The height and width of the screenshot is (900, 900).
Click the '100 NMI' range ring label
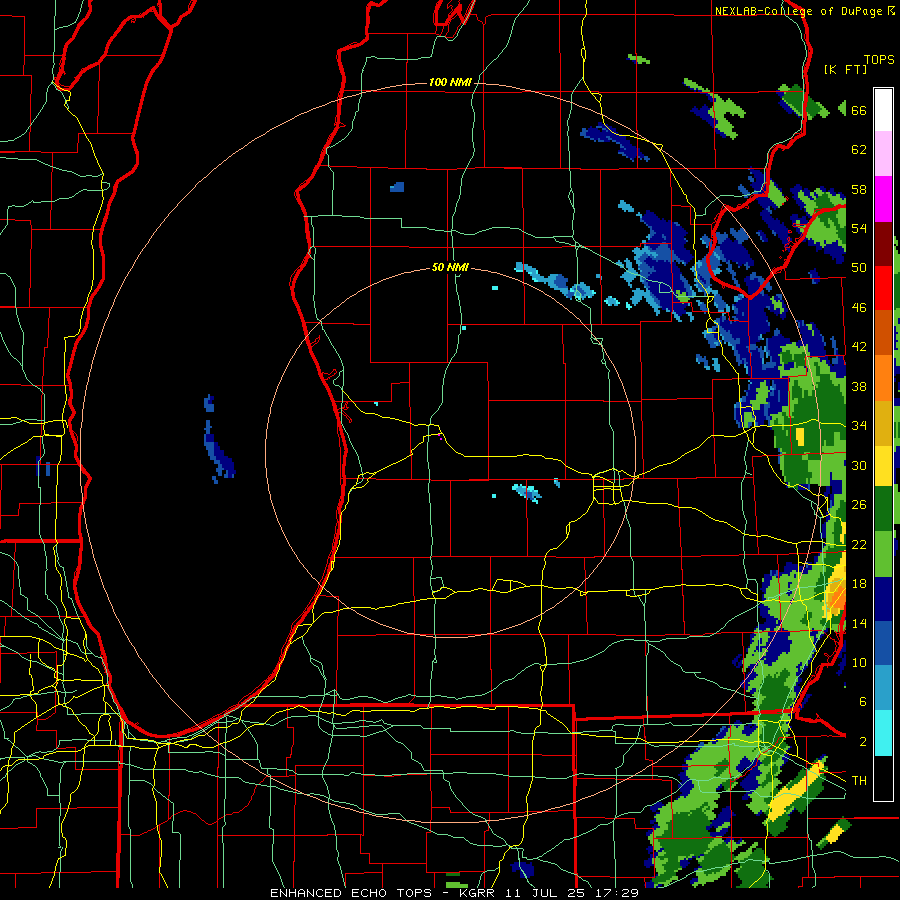(450, 83)
